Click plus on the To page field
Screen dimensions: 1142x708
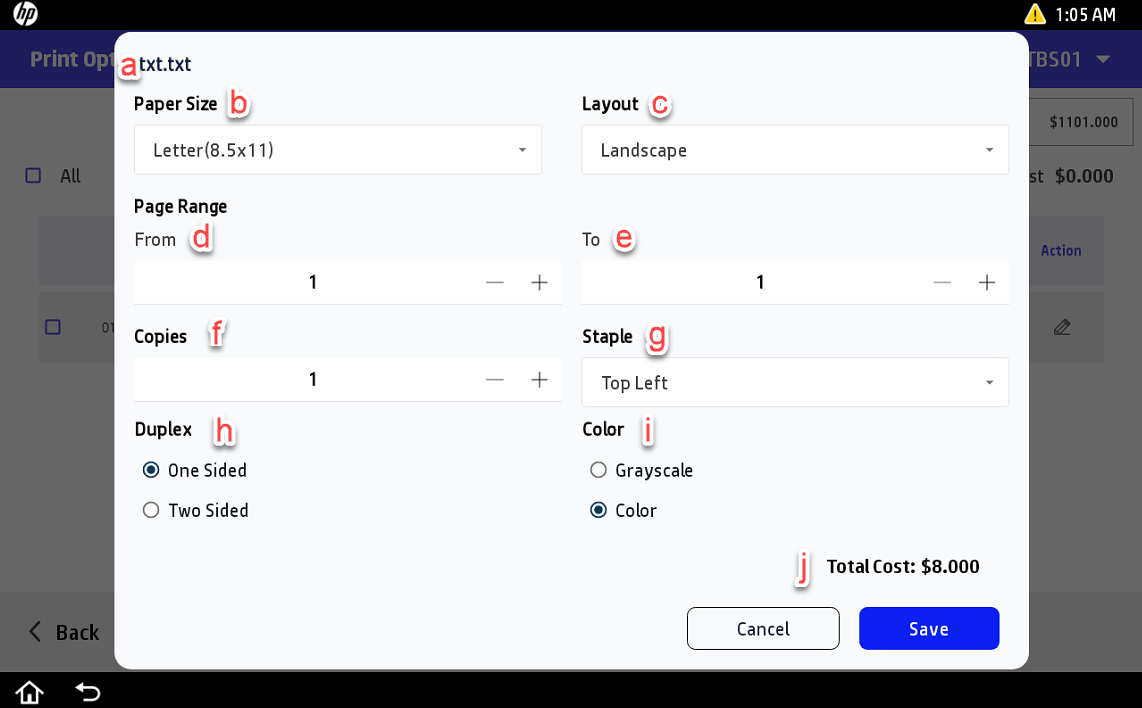coord(987,283)
